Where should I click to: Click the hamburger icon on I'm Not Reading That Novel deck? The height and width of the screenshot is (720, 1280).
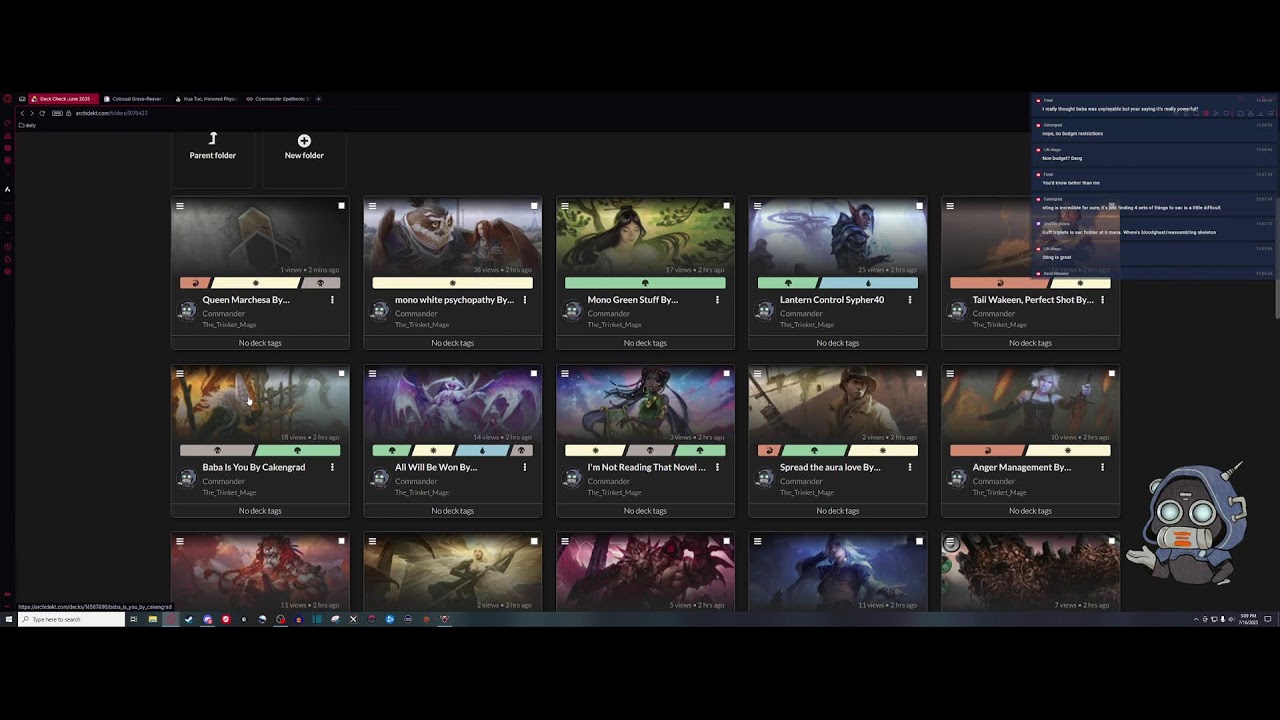(x=565, y=374)
